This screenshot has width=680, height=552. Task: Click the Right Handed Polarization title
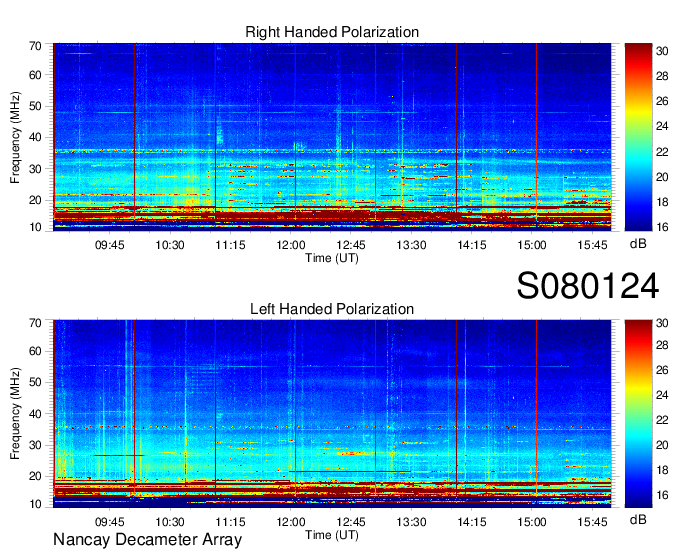point(332,32)
